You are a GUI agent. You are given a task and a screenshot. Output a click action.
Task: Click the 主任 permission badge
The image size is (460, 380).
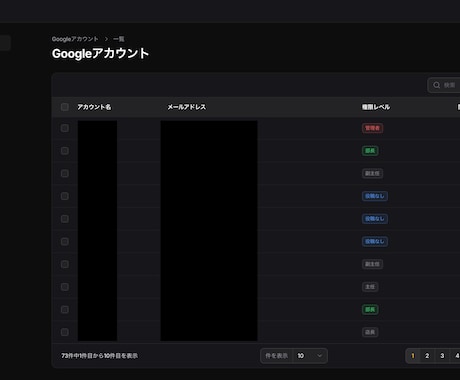pyautogui.click(x=370, y=287)
